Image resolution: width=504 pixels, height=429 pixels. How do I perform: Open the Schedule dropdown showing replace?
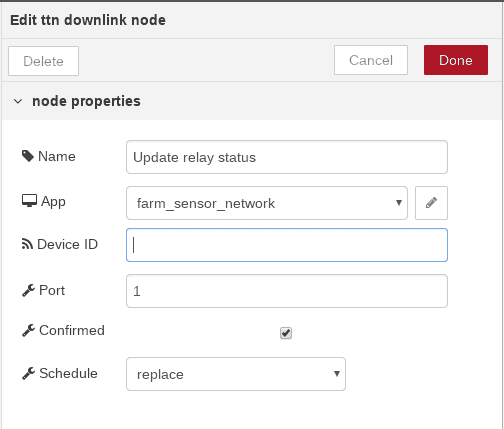(x=236, y=374)
